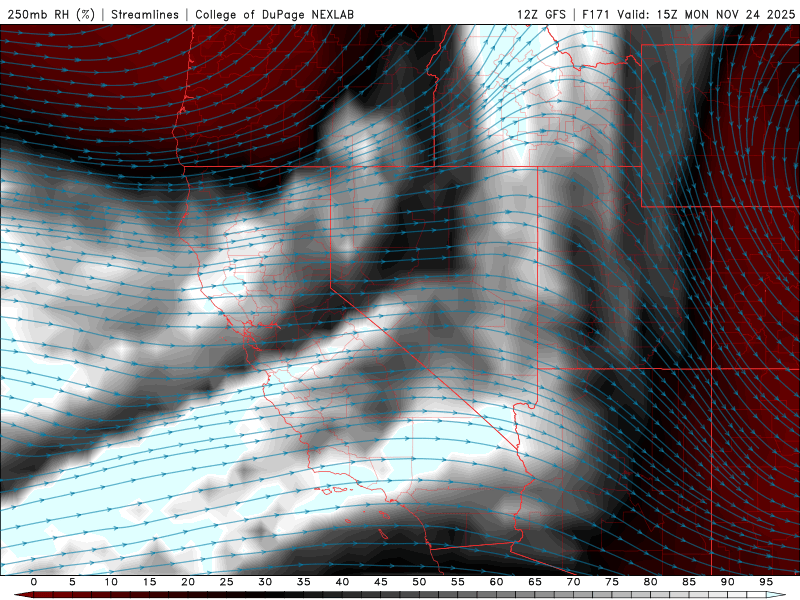The image size is (800, 600).
Task: Select the "40" label on the RH legend
Action: click(342, 582)
